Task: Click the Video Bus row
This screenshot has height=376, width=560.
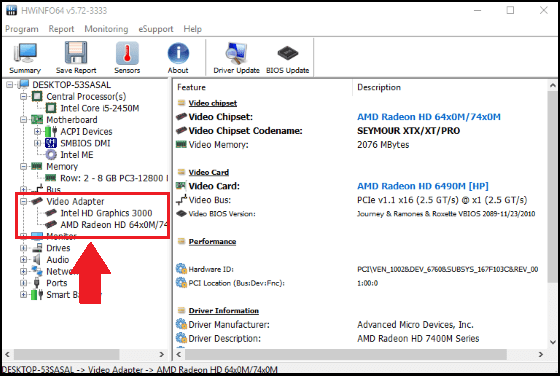Action: pyautogui.click(x=361, y=200)
